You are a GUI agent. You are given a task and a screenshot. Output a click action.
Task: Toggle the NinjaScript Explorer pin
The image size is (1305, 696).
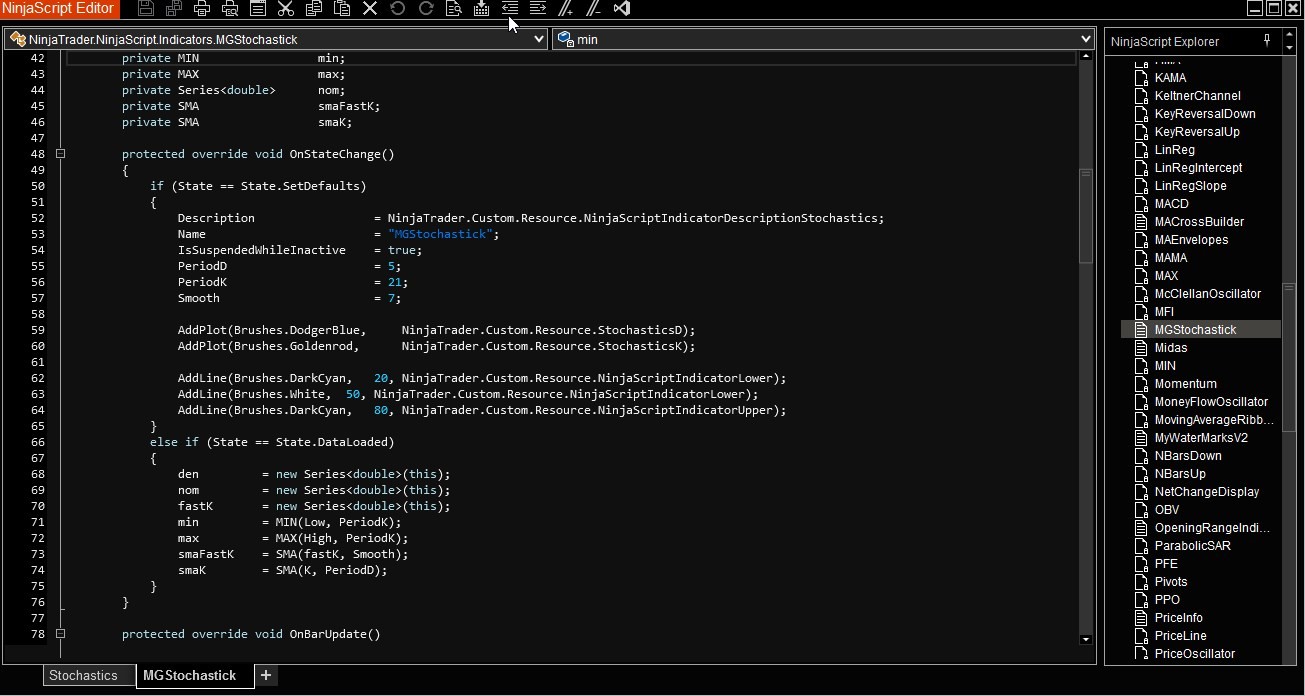click(1267, 41)
